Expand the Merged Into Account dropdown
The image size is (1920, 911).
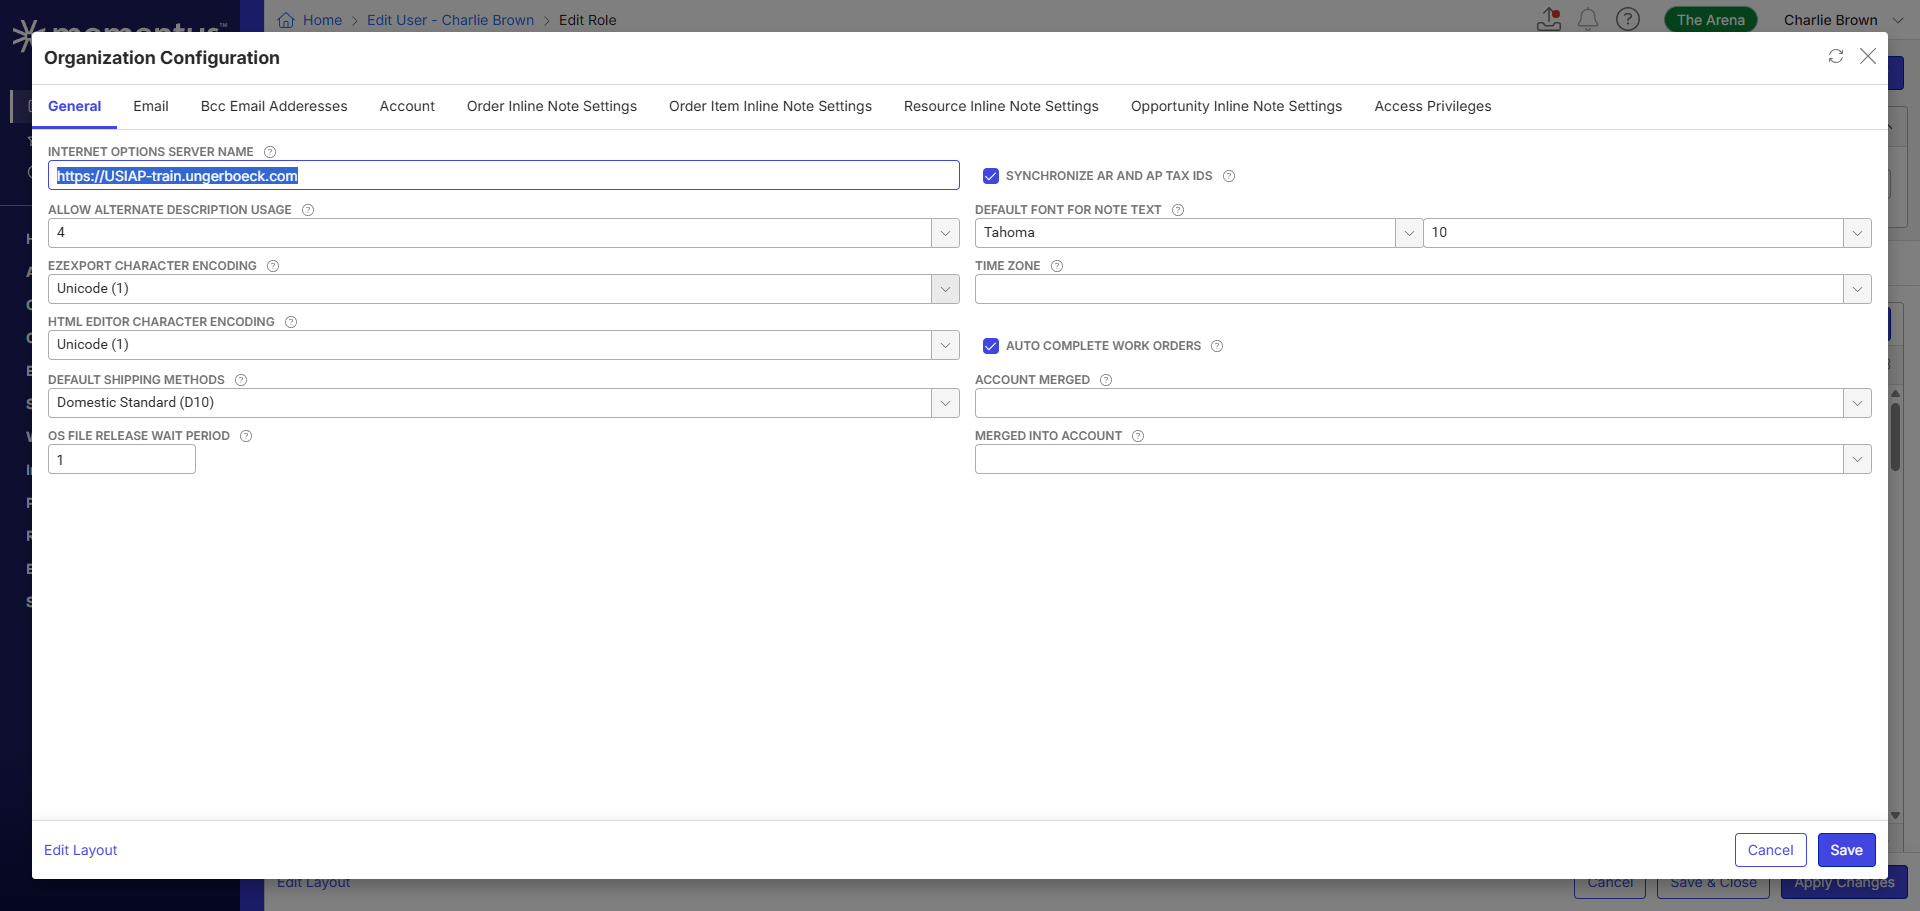coord(1857,459)
